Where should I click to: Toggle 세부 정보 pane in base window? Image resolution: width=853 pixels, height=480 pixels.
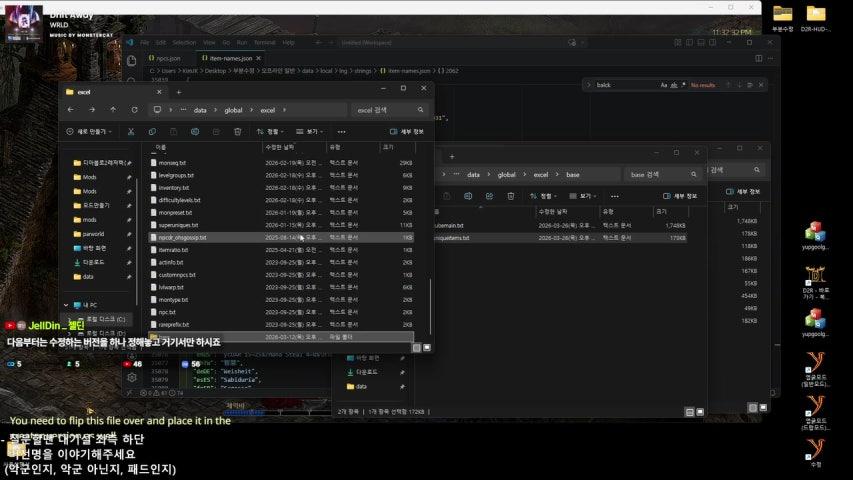(680, 196)
